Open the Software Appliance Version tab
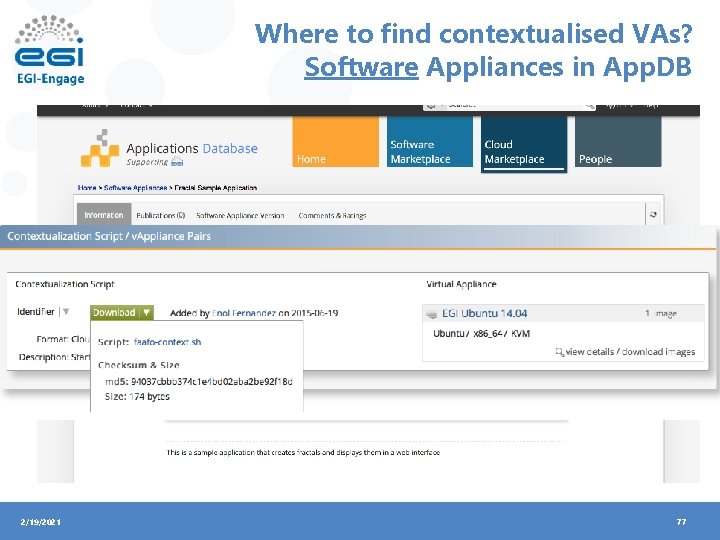This screenshot has width=720, height=540. pyautogui.click(x=240, y=215)
